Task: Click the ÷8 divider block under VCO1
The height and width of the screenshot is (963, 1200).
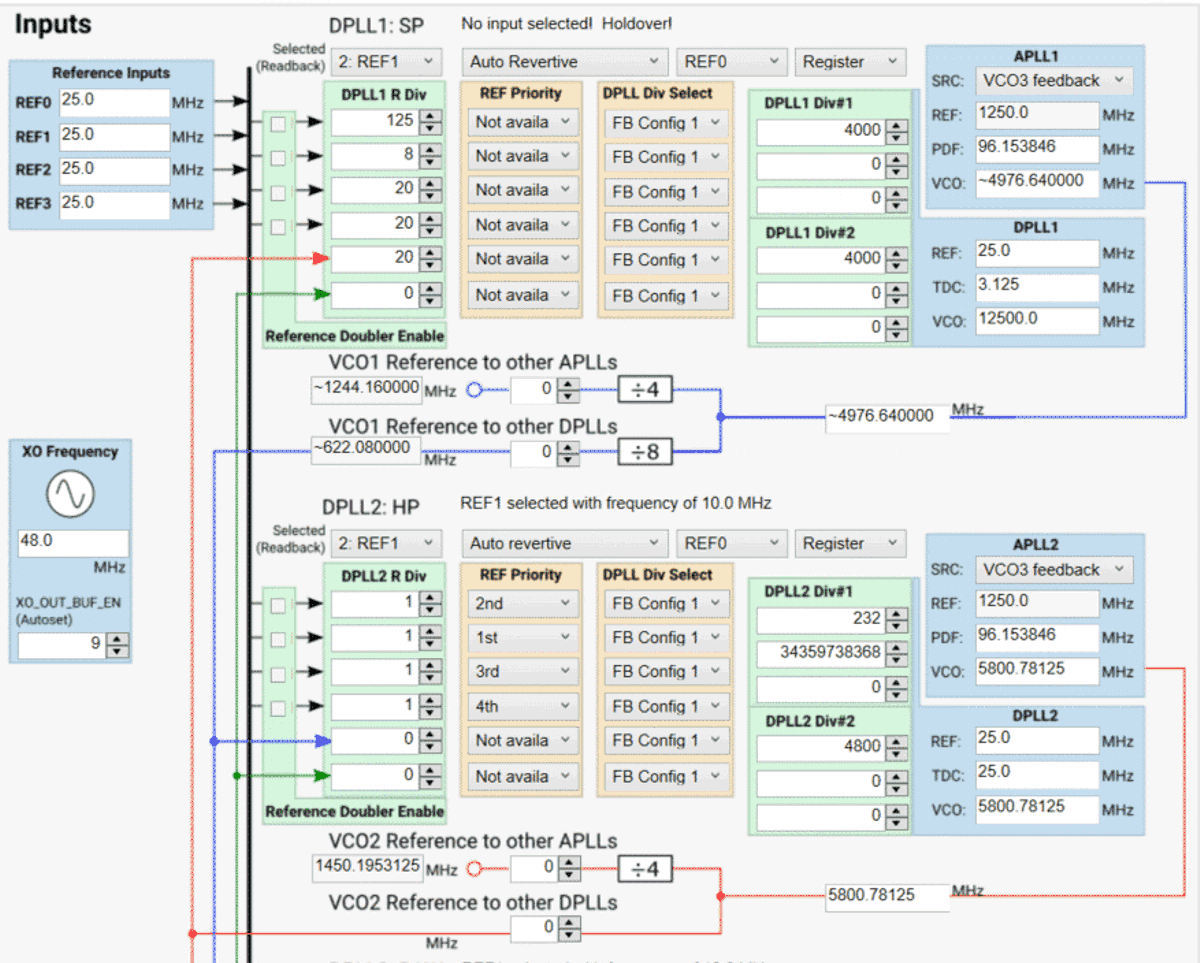Action: 644,452
